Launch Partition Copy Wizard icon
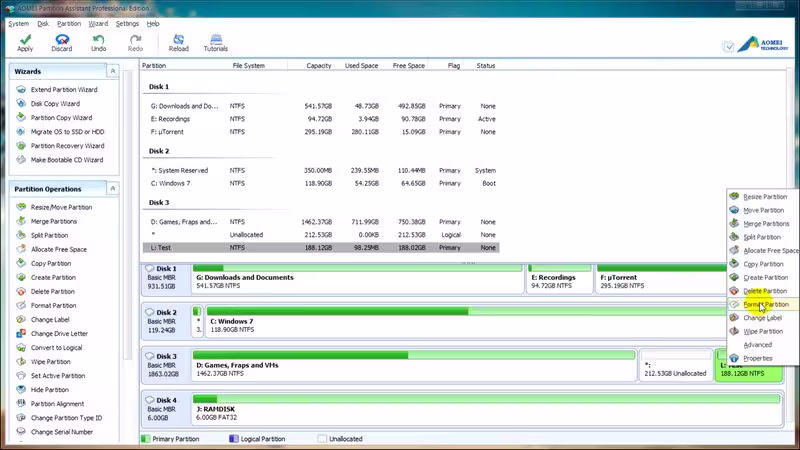The width and height of the screenshot is (800, 450). click(x=21, y=117)
